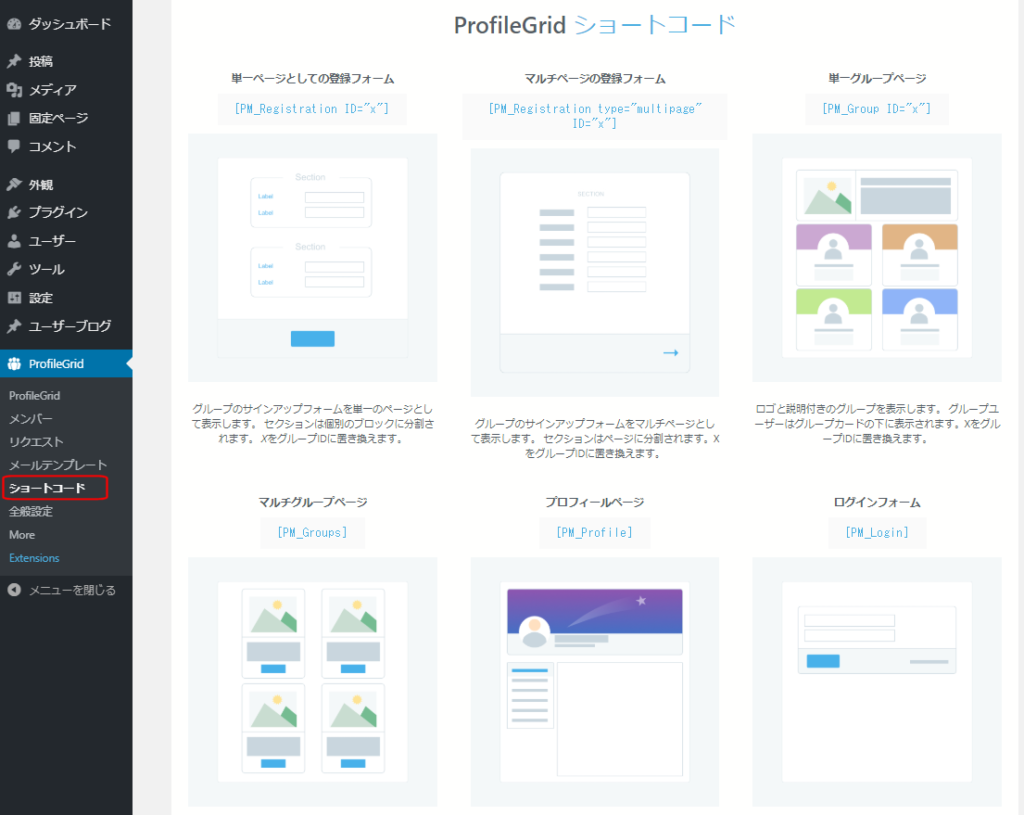Click the 設定 settings icon

(x=14, y=297)
